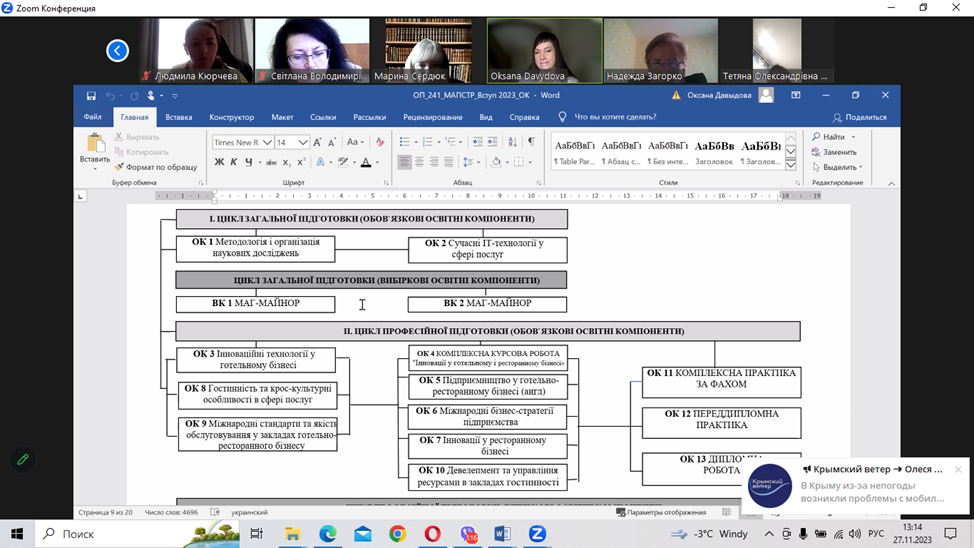The image size is (974, 548).
Task: Click the Save icon in Word's title bar
Action: coord(91,95)
